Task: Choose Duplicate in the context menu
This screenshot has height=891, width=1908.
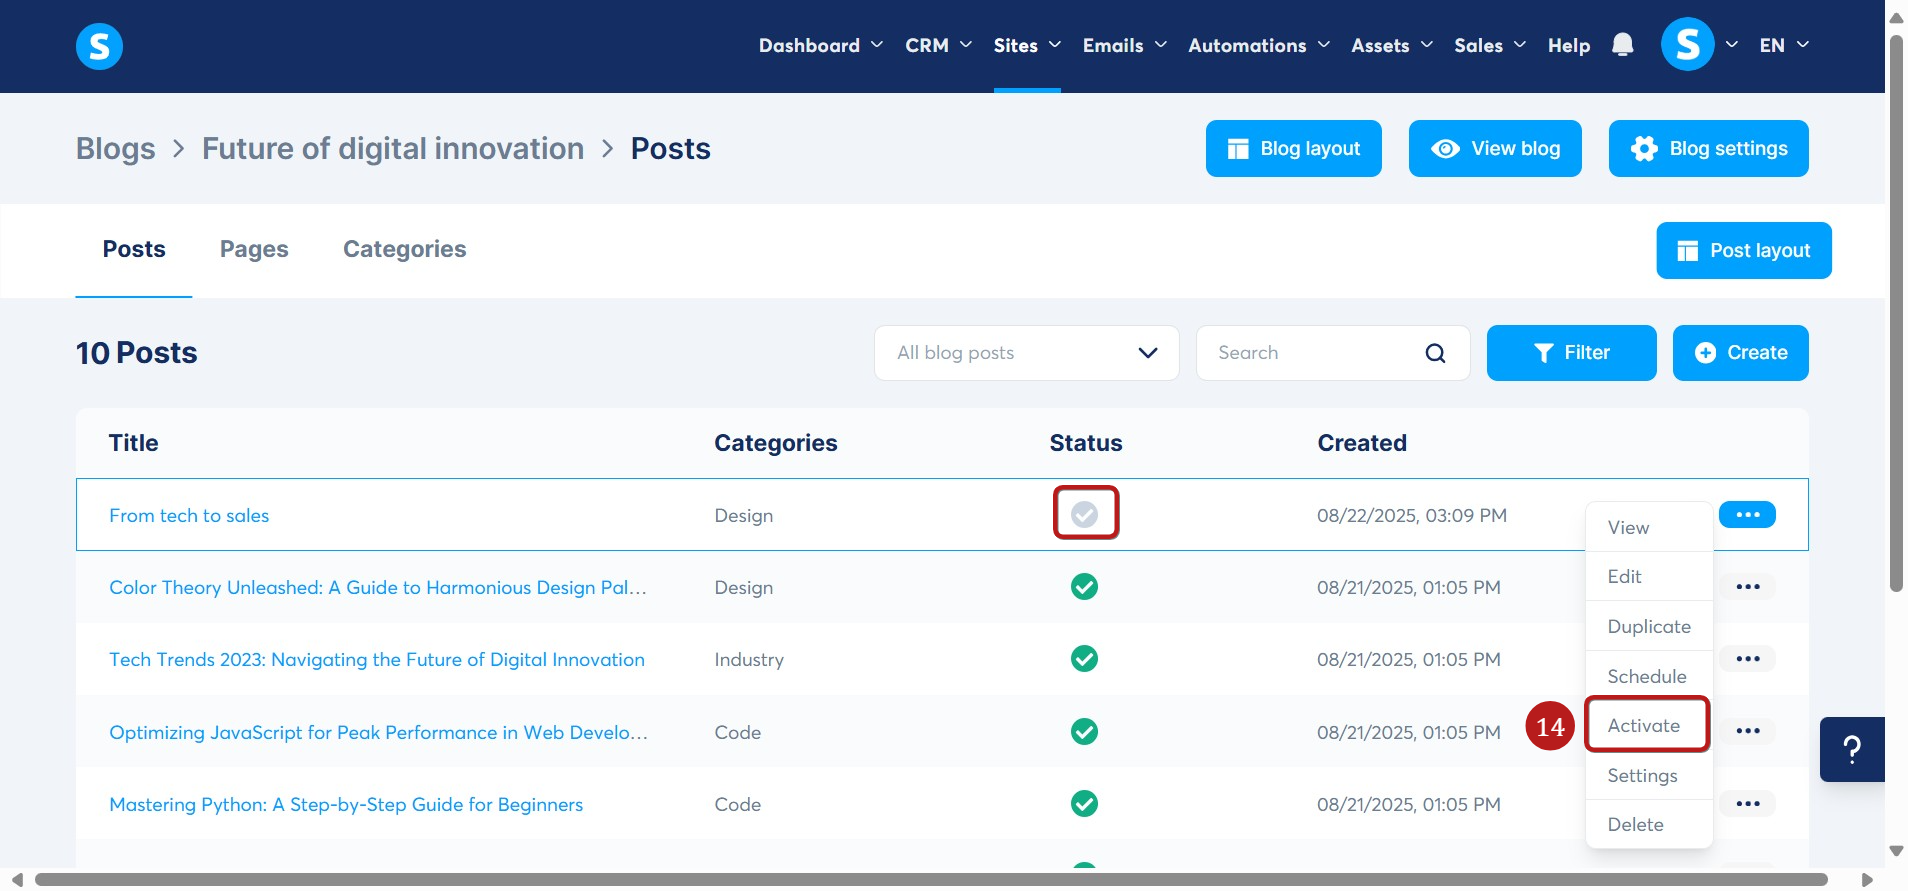Action: coord(1649,627)
